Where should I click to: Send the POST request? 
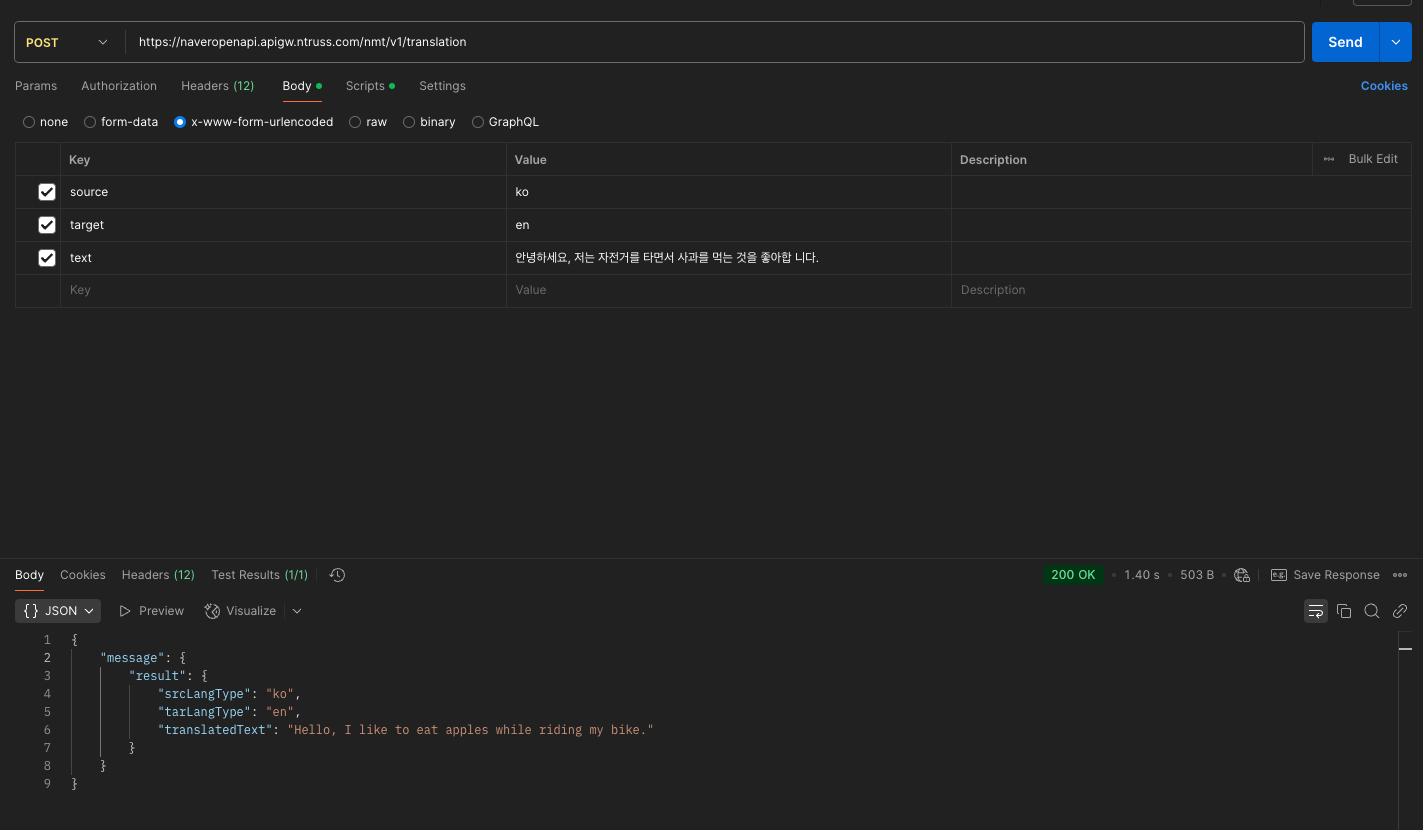click(x=1345, y=42)
